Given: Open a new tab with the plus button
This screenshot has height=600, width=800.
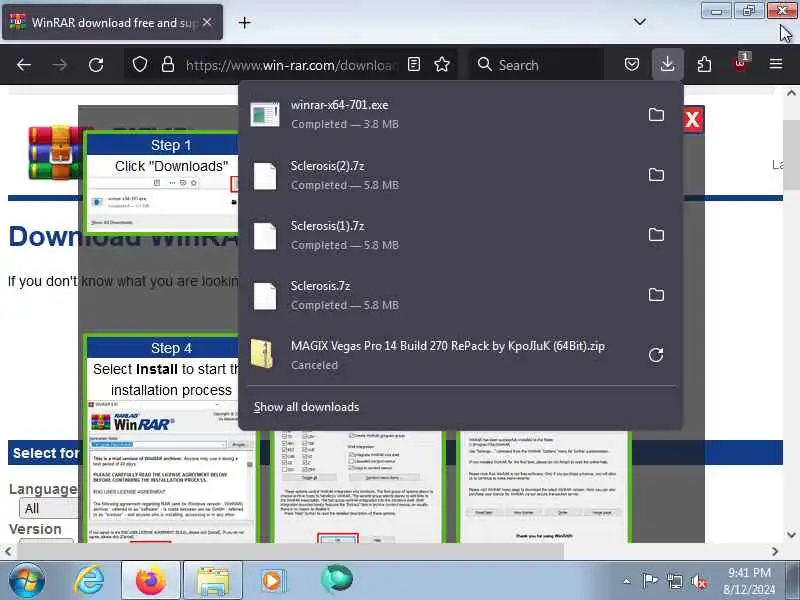Looking at the screenshot, I should [244, 22].
